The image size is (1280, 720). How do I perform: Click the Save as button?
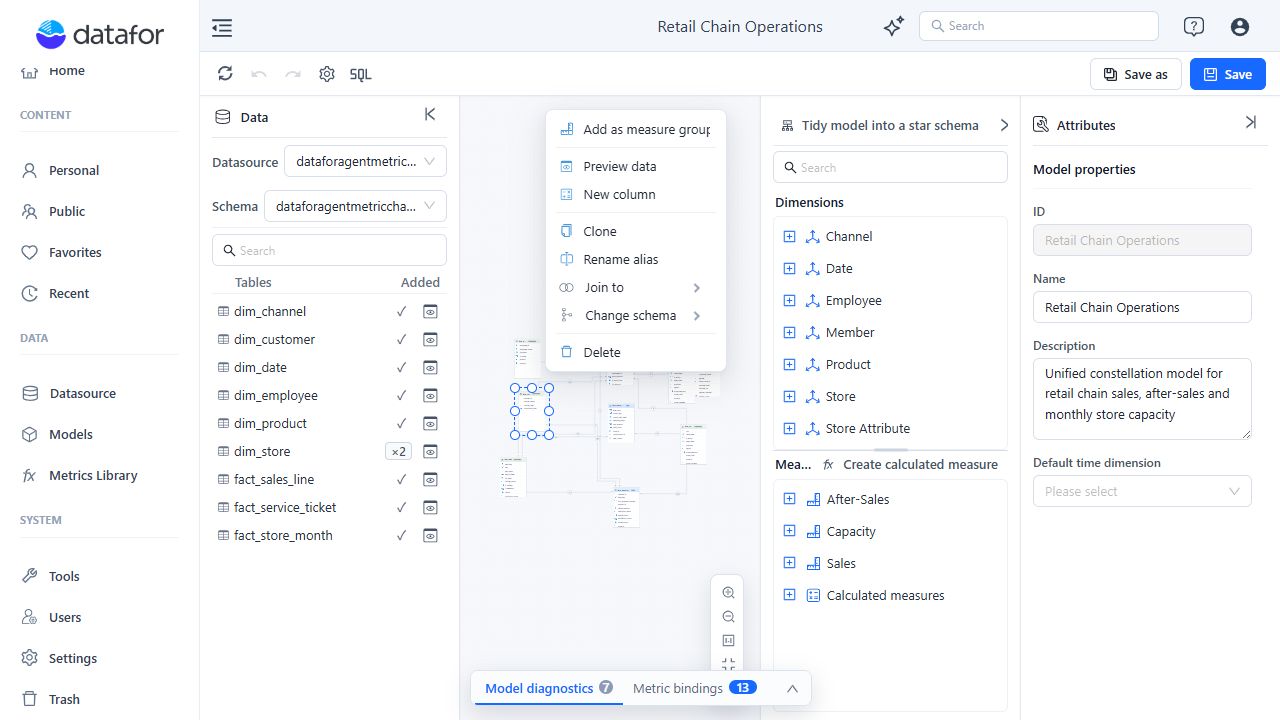pyautogui.click(x=1136, y=74)
